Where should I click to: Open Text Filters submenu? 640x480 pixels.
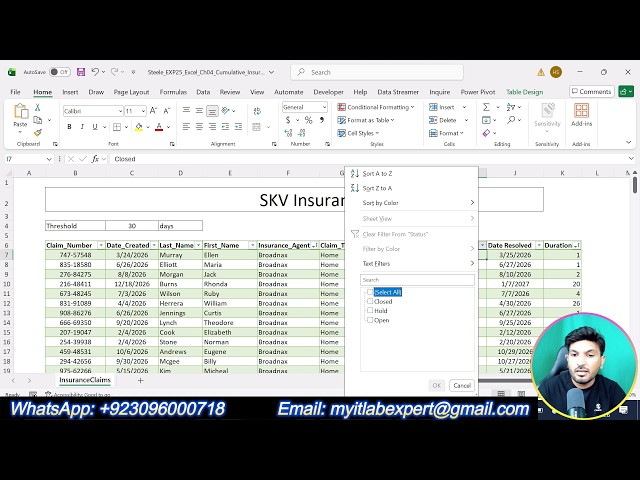pos(411,264)
